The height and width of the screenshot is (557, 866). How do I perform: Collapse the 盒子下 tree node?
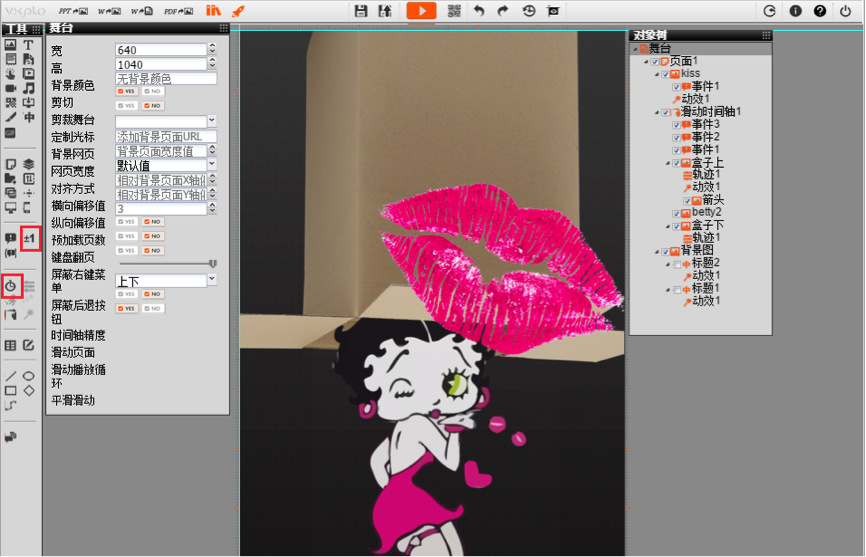click(668, 227)
